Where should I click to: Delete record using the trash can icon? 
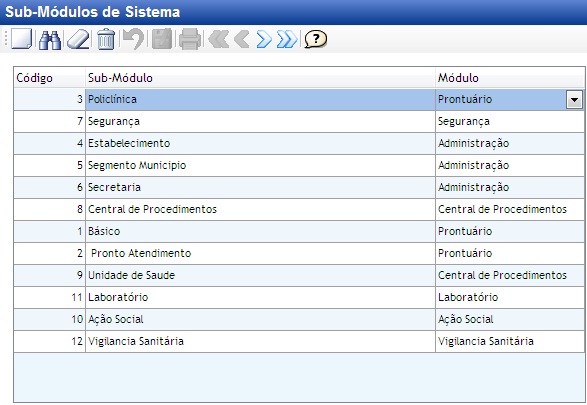106,39
